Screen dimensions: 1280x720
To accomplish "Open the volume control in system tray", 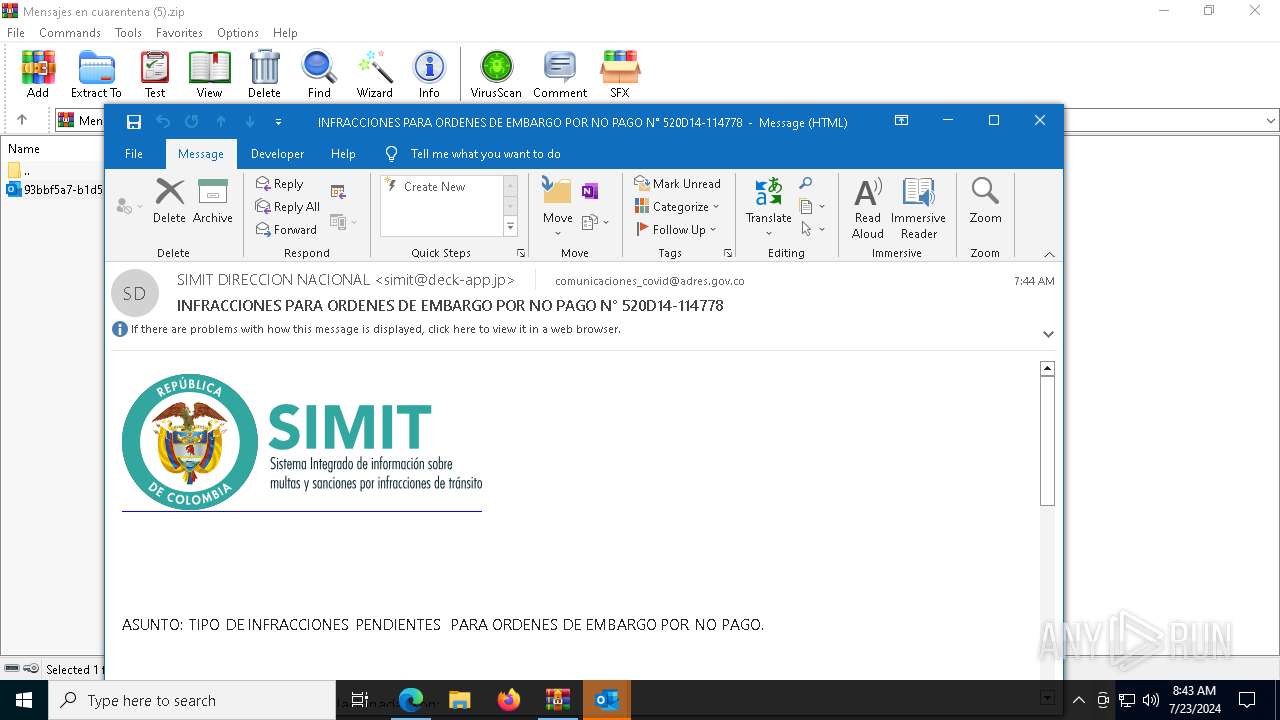I will [1151, 700].
